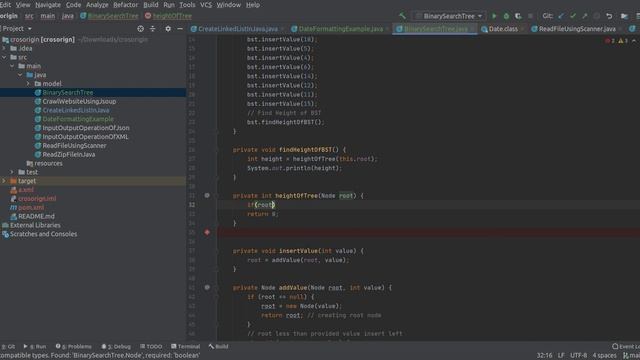Switch to Date.class tab
The height and width of the screenshot is (360, 640).
[x=503, y=29]
